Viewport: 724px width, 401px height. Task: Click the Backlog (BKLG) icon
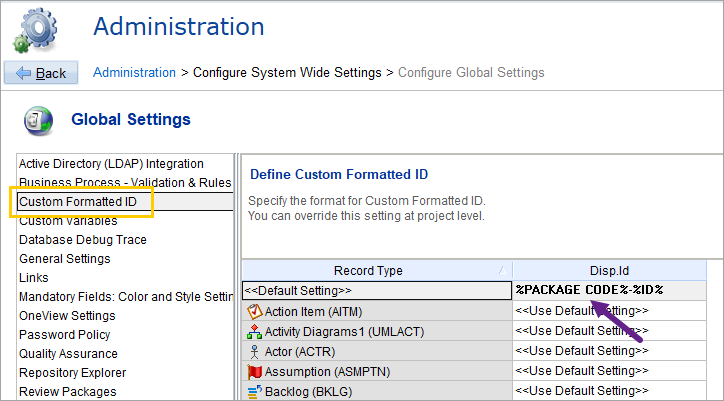tap(255, 392)
